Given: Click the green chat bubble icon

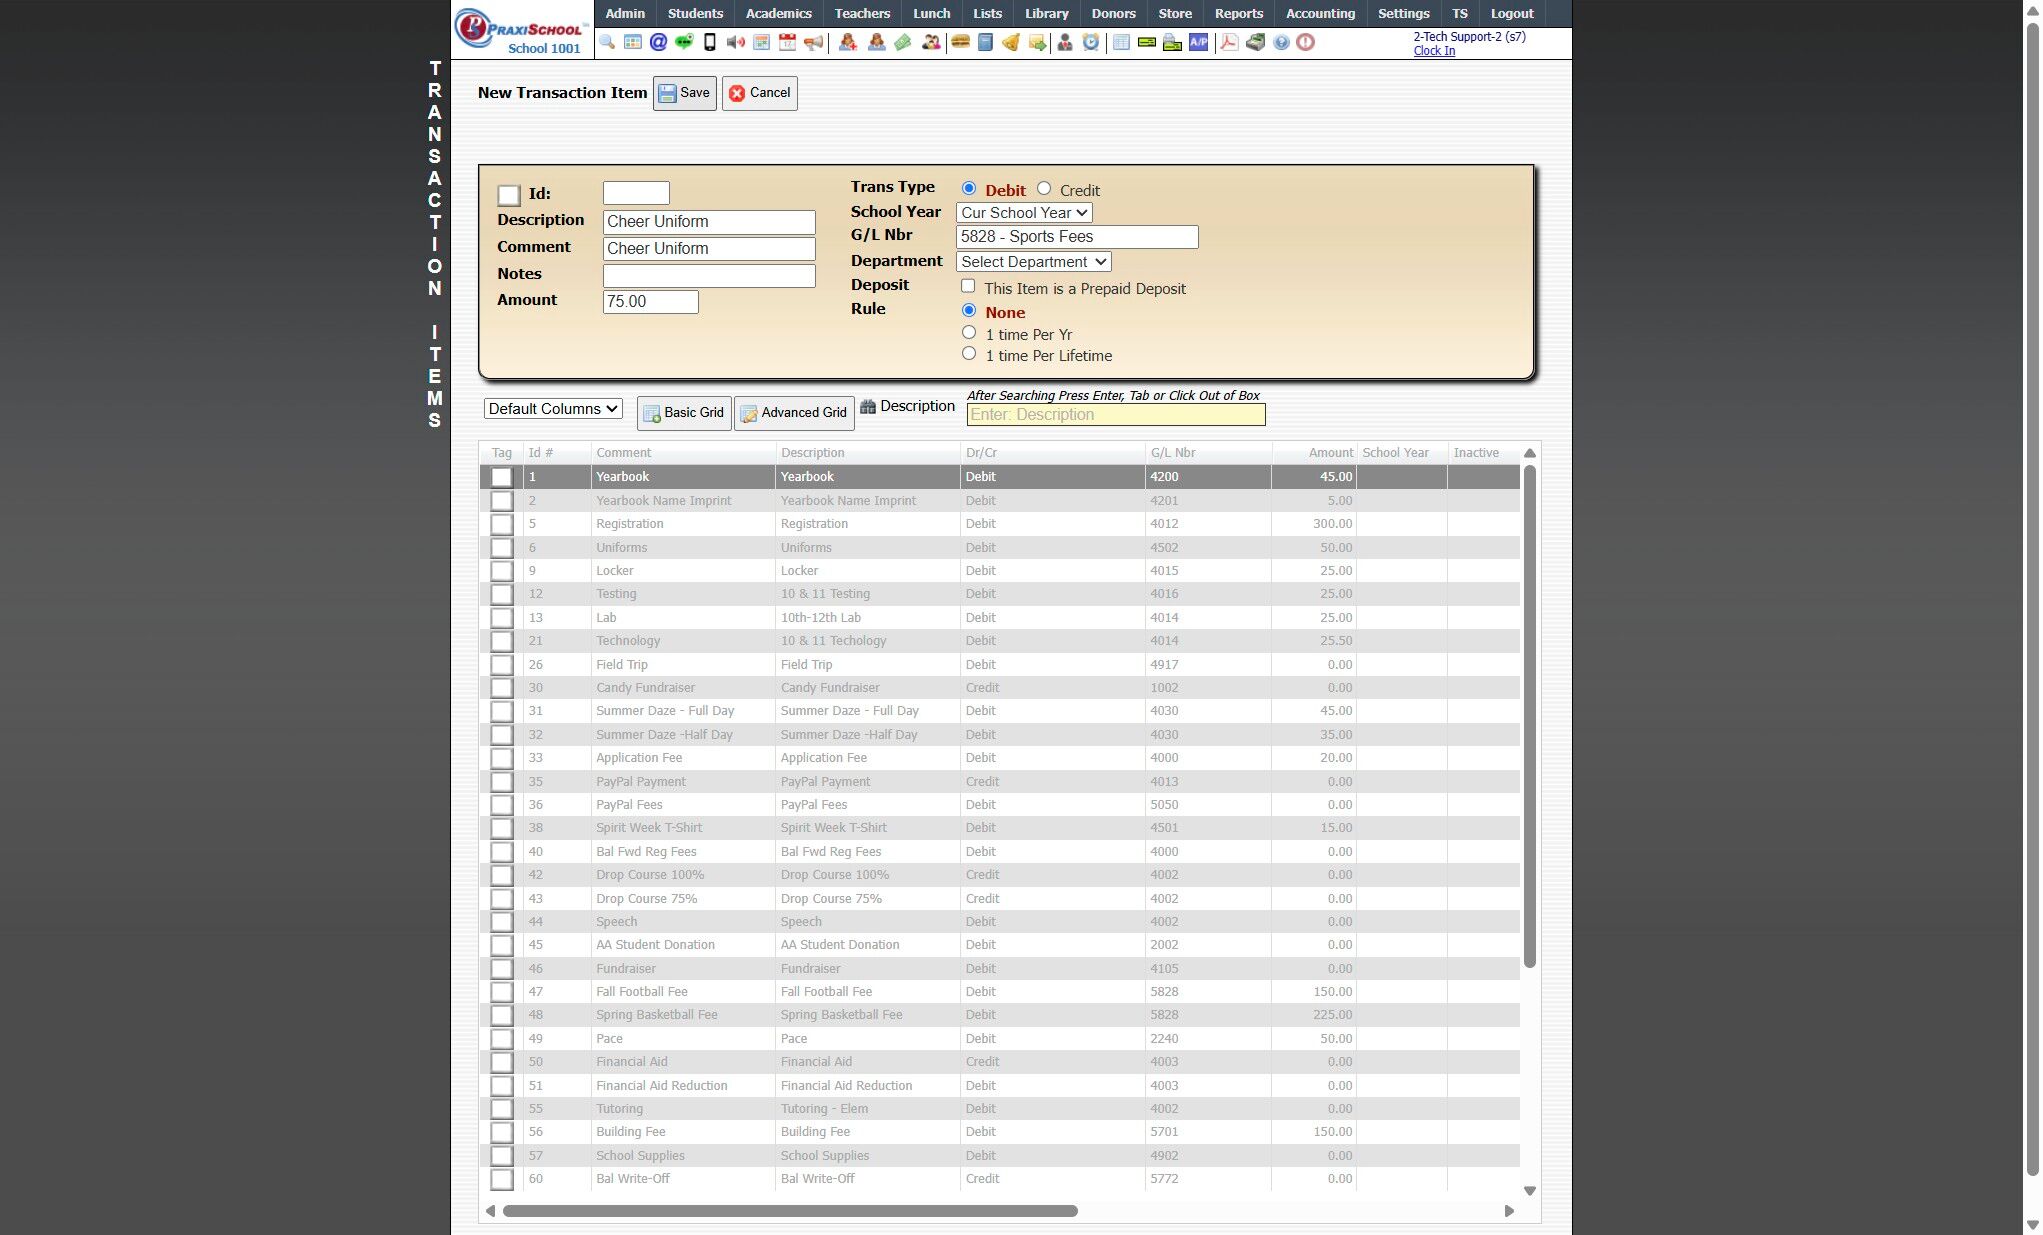Looking at the screenshot, I should (684, 42).
